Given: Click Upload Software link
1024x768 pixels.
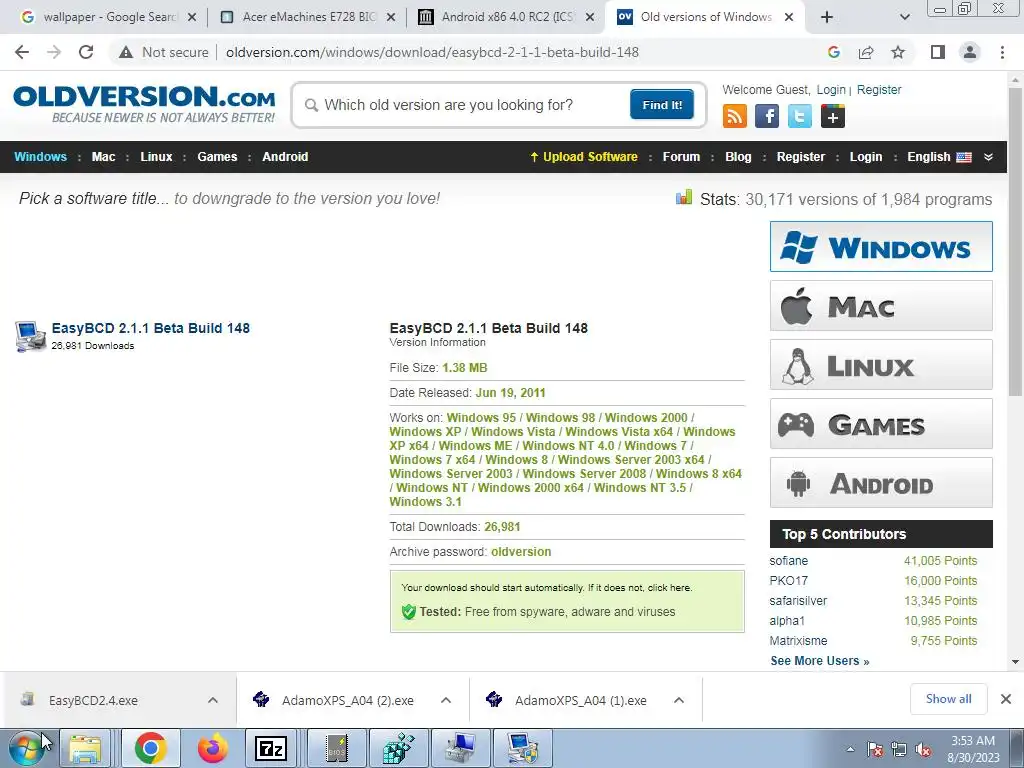Looking at the screenshot, I should (583, 157).
